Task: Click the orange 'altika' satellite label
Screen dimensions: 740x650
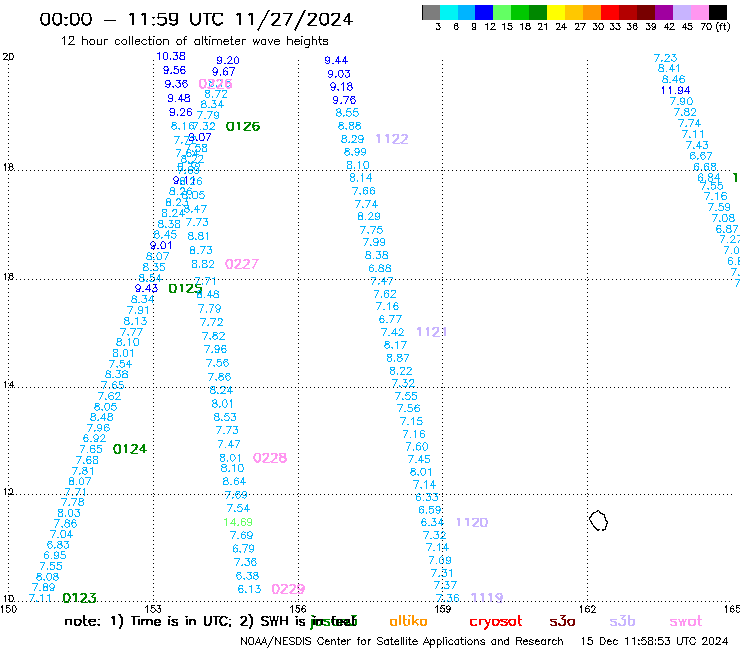Action: (x=408, y=621)
